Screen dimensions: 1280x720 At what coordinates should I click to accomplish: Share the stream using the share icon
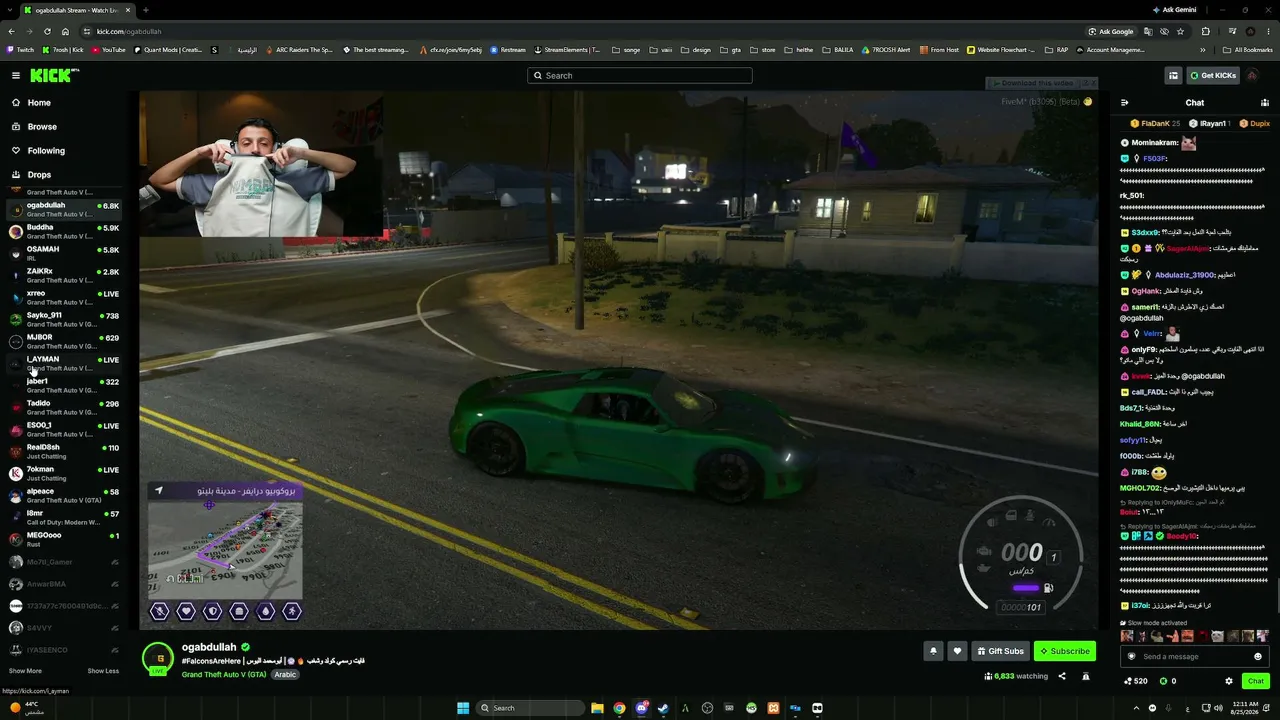(1062, 676)
